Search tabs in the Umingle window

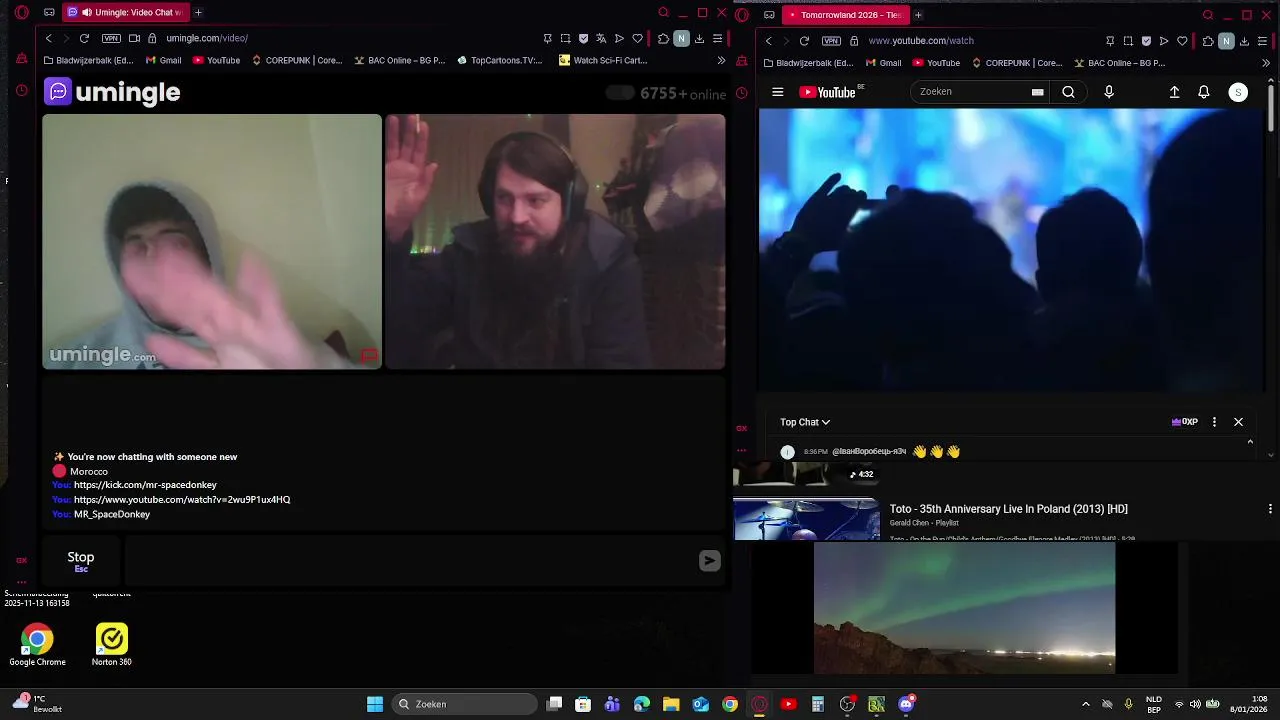click(x=663, y=13)
